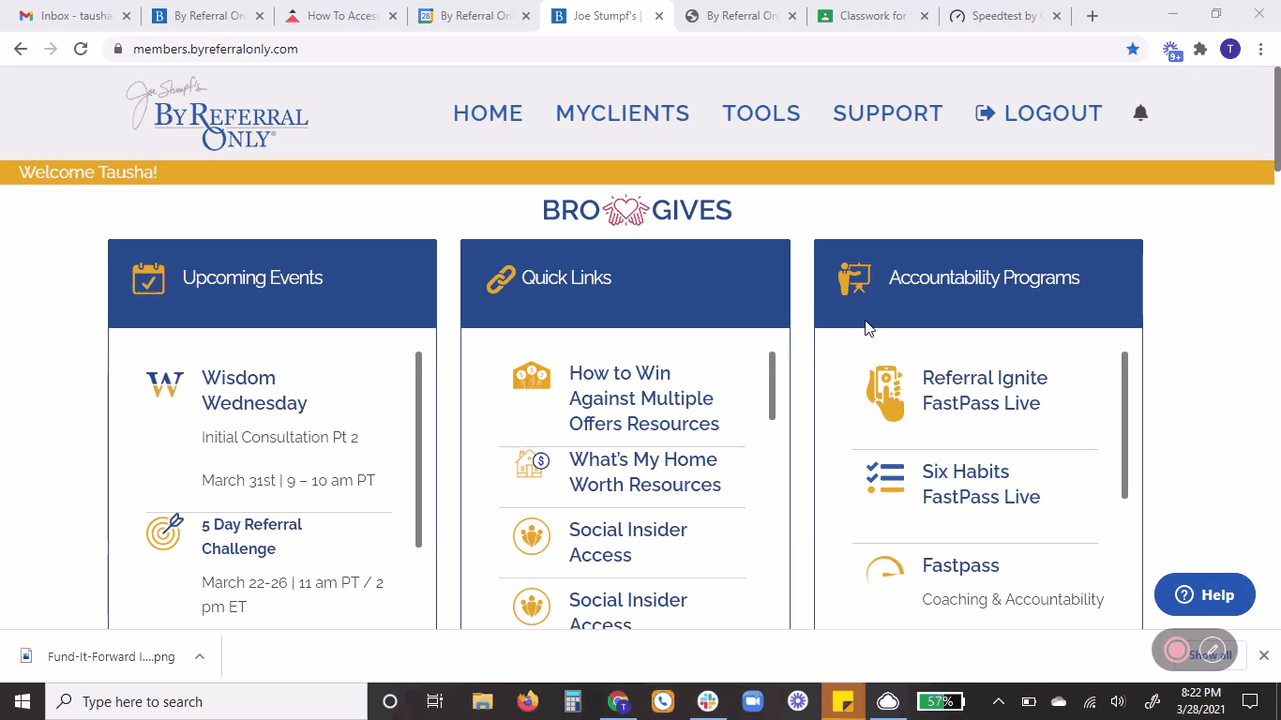
Task: Expand the Fund-It-Forward download options chevron
Action: [199, 656]
